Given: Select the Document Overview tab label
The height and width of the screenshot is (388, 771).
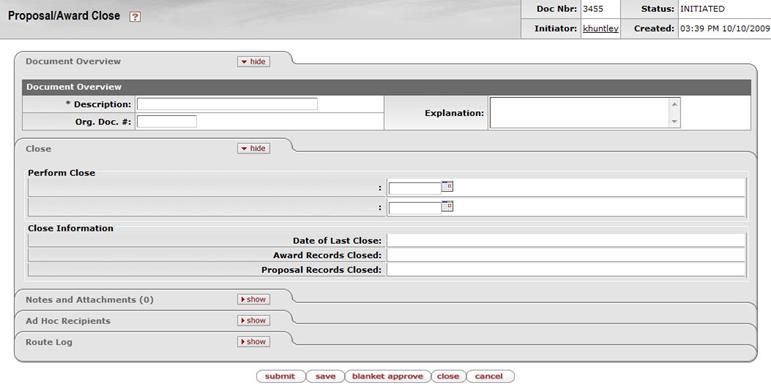Looking at the screenshot, I should tap(73, 61).
